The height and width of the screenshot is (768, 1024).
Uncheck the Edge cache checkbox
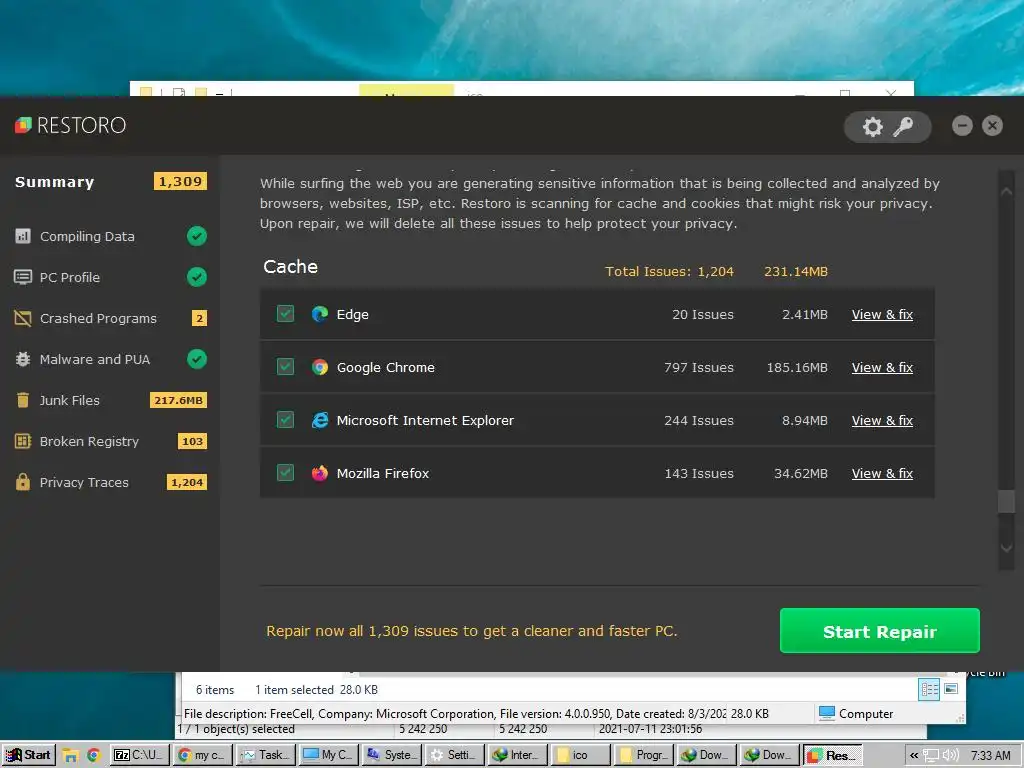[285, 313]
